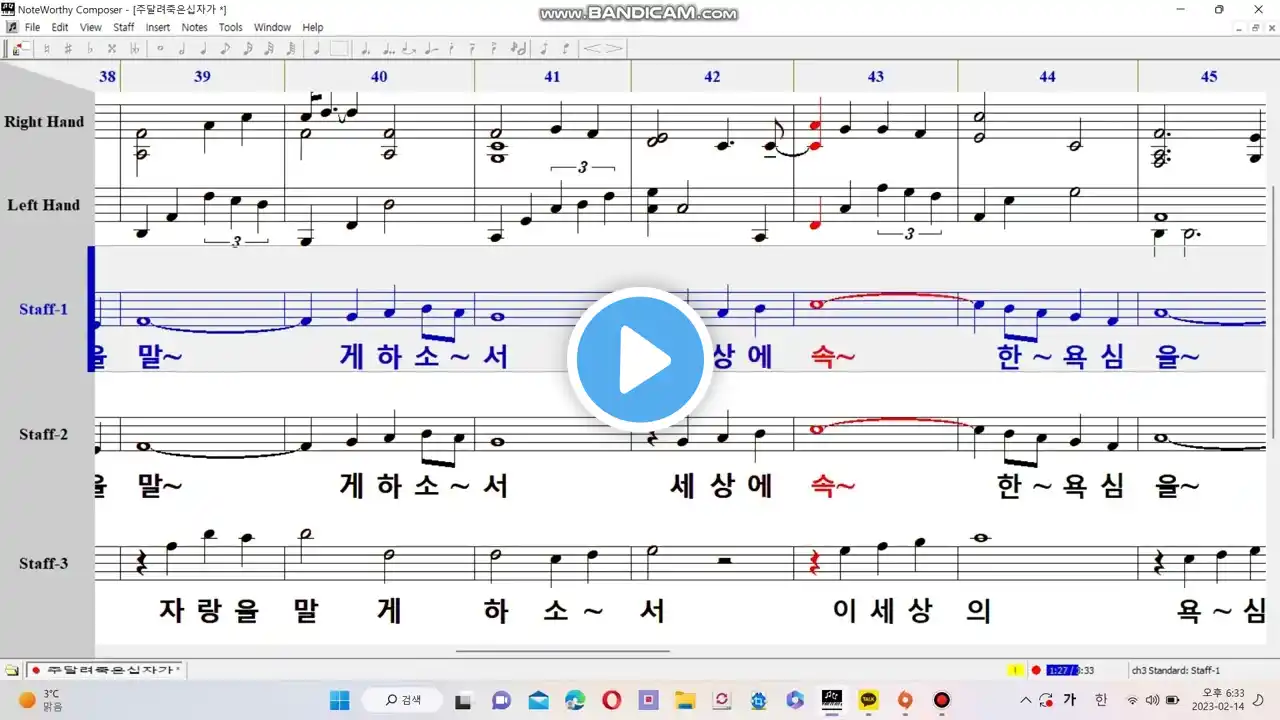Open the Help menu
1280x720 pixels.
[x=313, y=27]
